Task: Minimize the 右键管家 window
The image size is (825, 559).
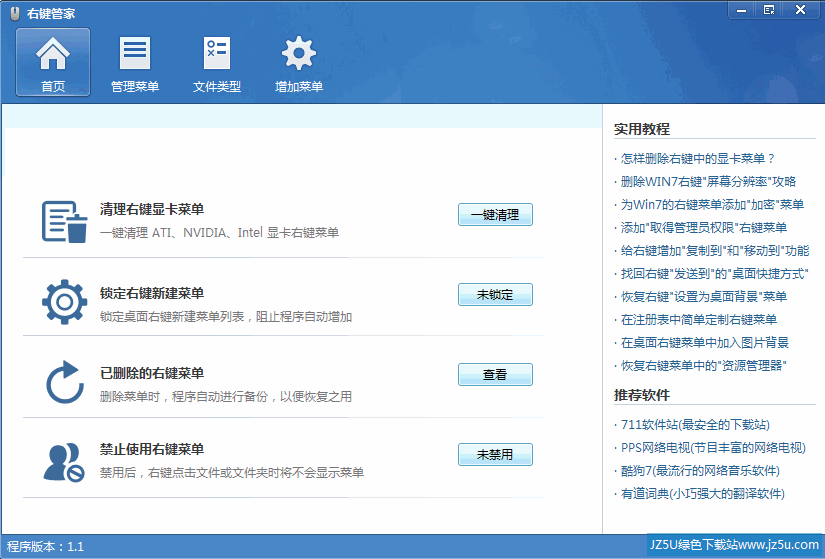Action: click(x=742, y=10)
